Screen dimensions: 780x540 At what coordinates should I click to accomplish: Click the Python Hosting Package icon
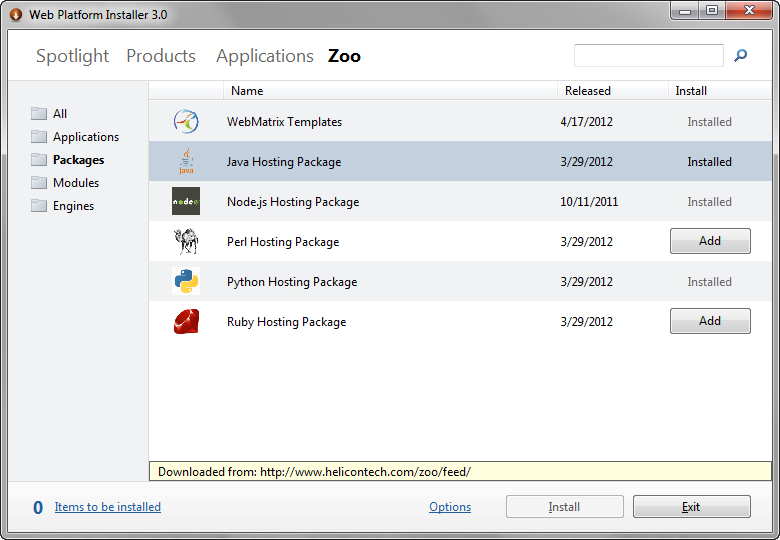pos(186,281)
